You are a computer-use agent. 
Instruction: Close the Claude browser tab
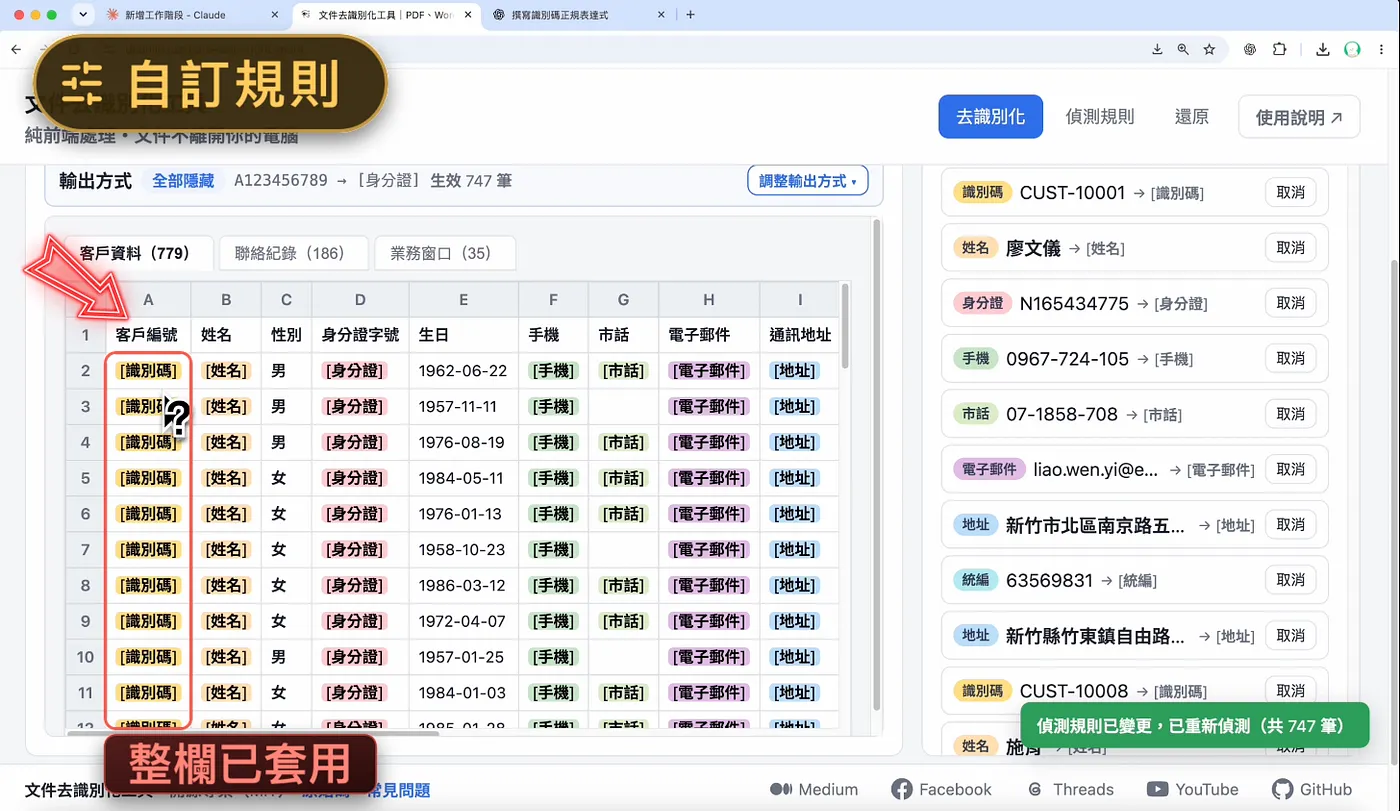[275, 15]
